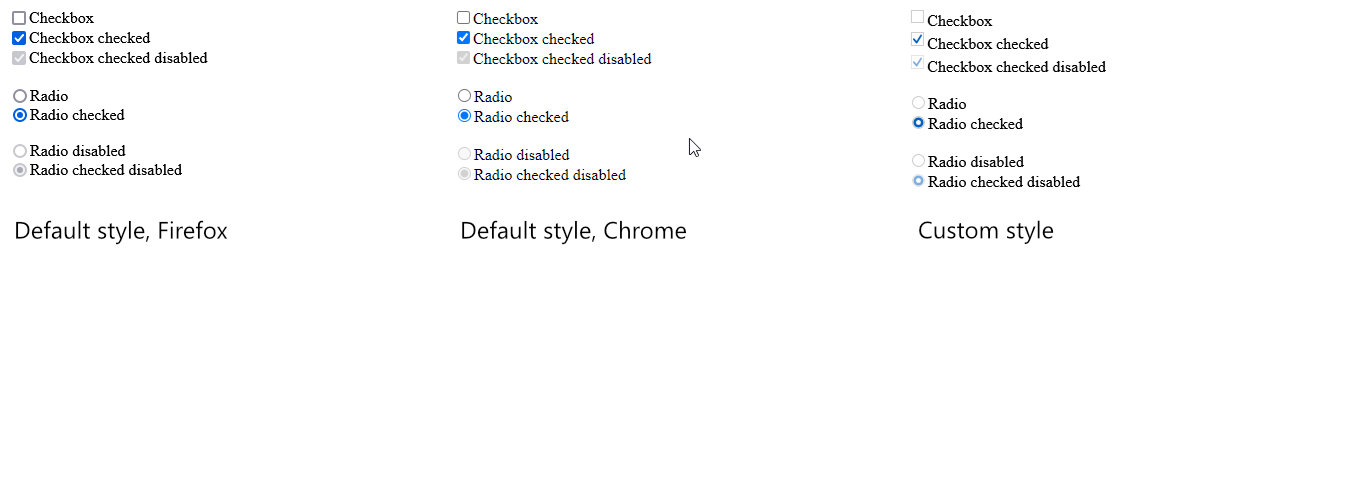Click 'Radio checked disabled' in Custom style column
Image resolution: width=1352 pixels, height=488 pixels.
918,181
